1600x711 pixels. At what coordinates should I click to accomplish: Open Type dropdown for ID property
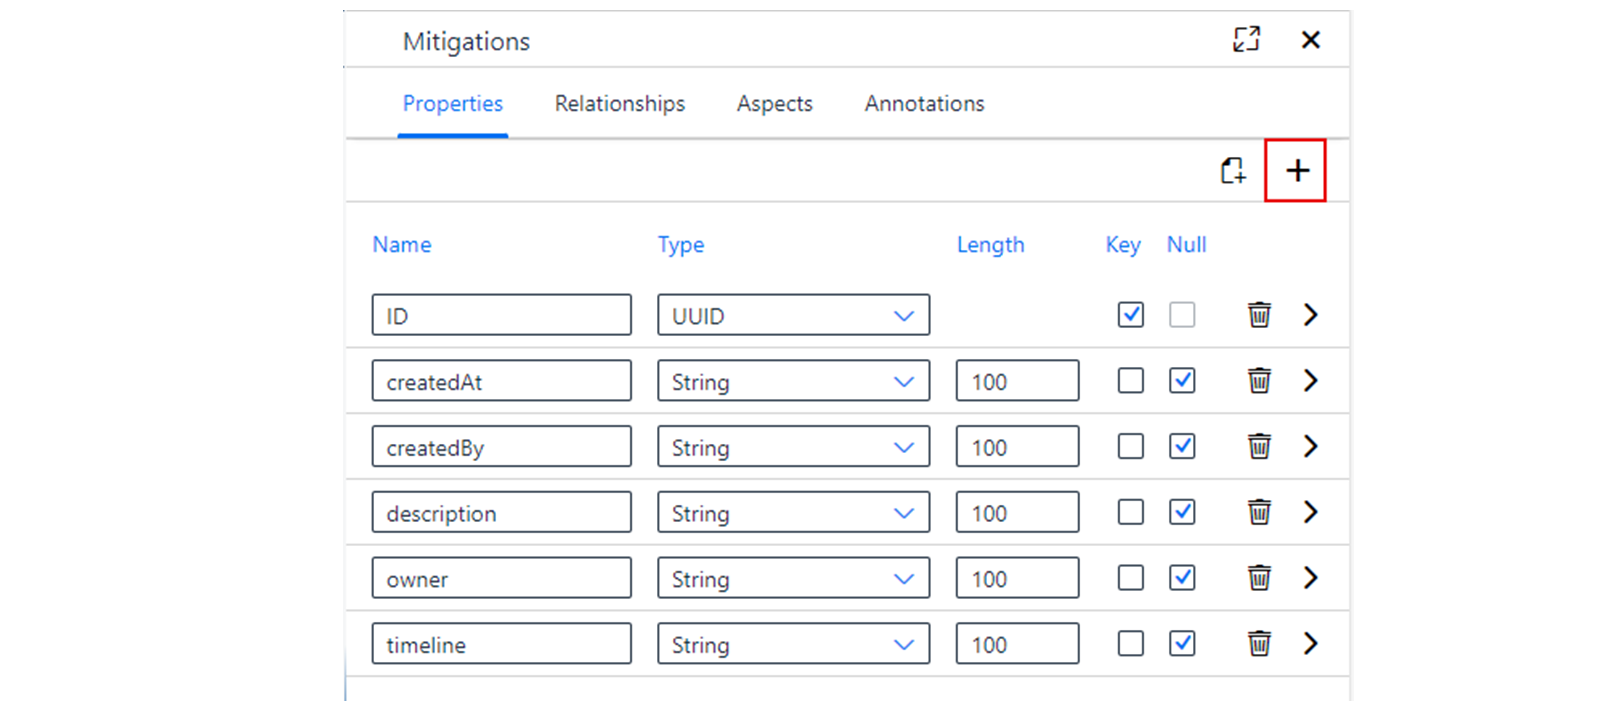[793, 315]
